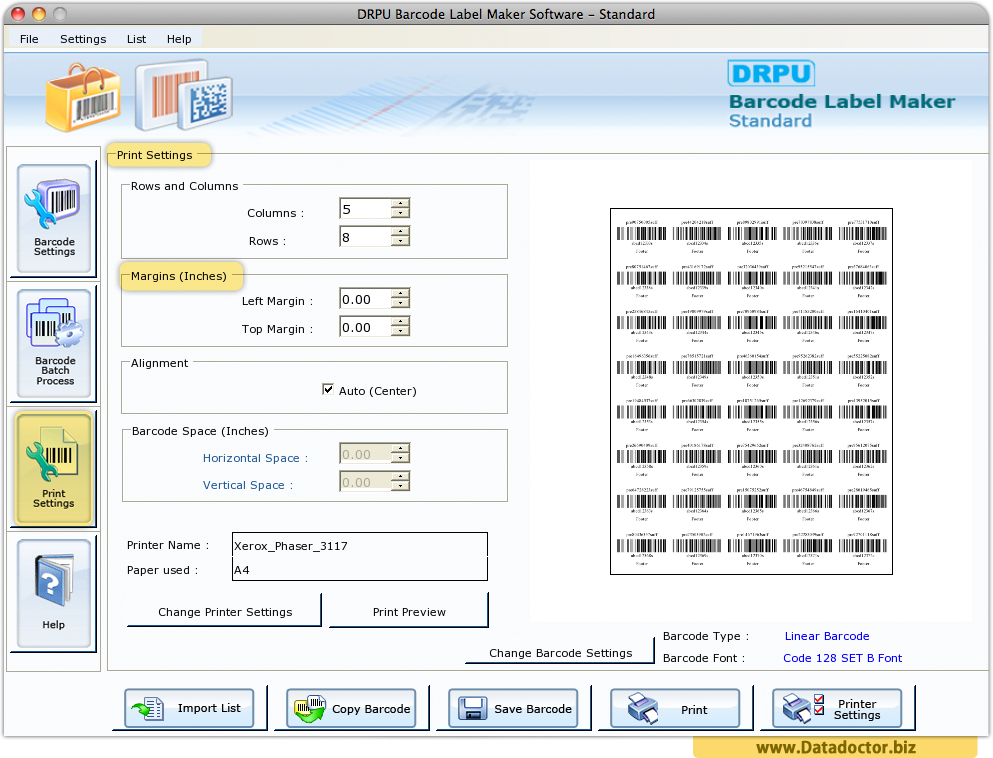The height and width of the screenshot is (758, 993).
Task: Toggle the Auto (Center) alignment checkbox
Action: 328,389
